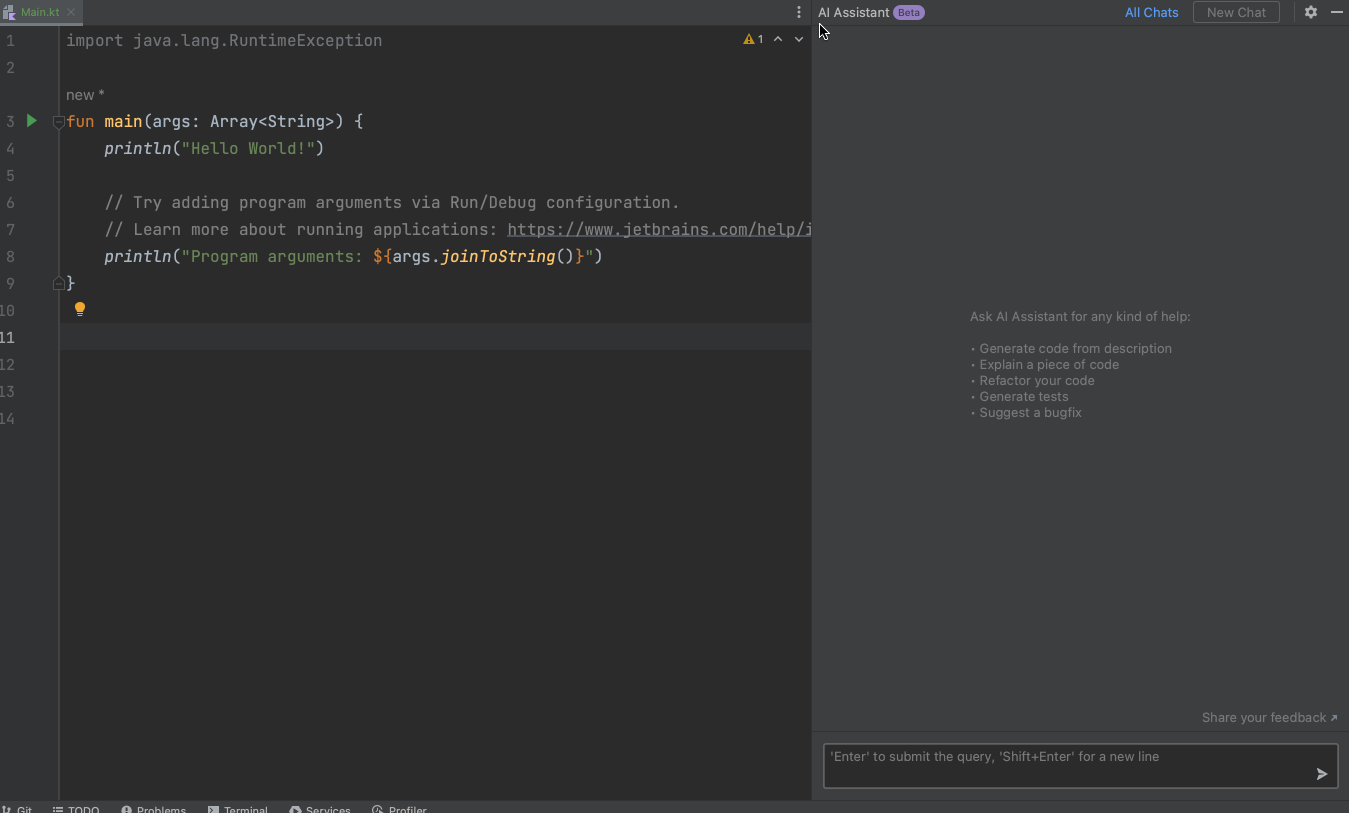Open the Git tool window

pos(18,808)
